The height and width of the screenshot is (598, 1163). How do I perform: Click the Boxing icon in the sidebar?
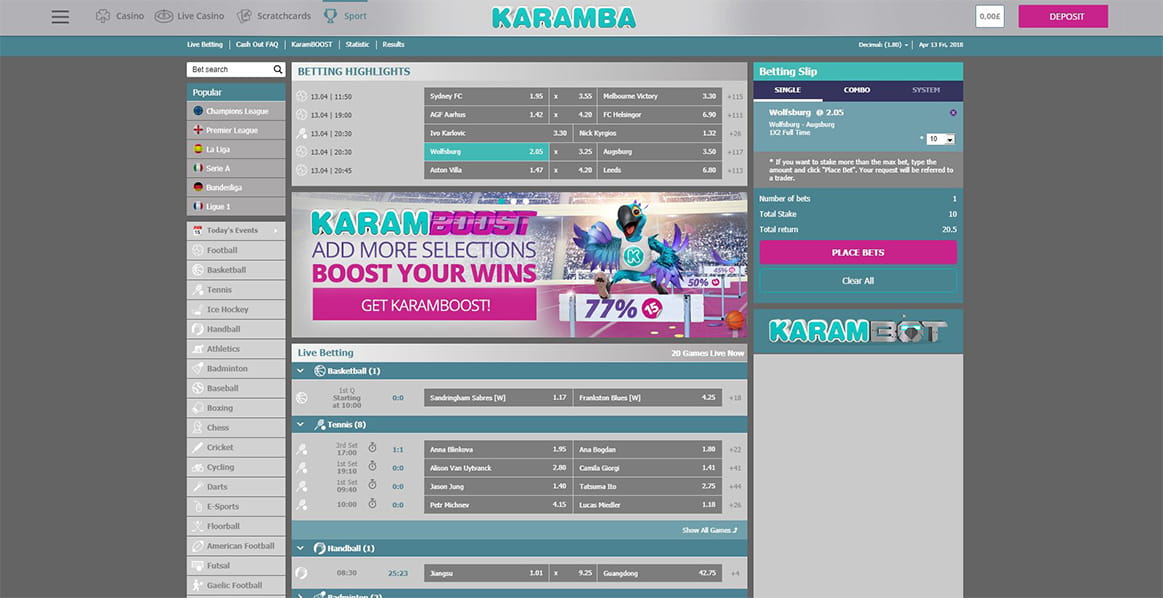(x=198, y=407)
